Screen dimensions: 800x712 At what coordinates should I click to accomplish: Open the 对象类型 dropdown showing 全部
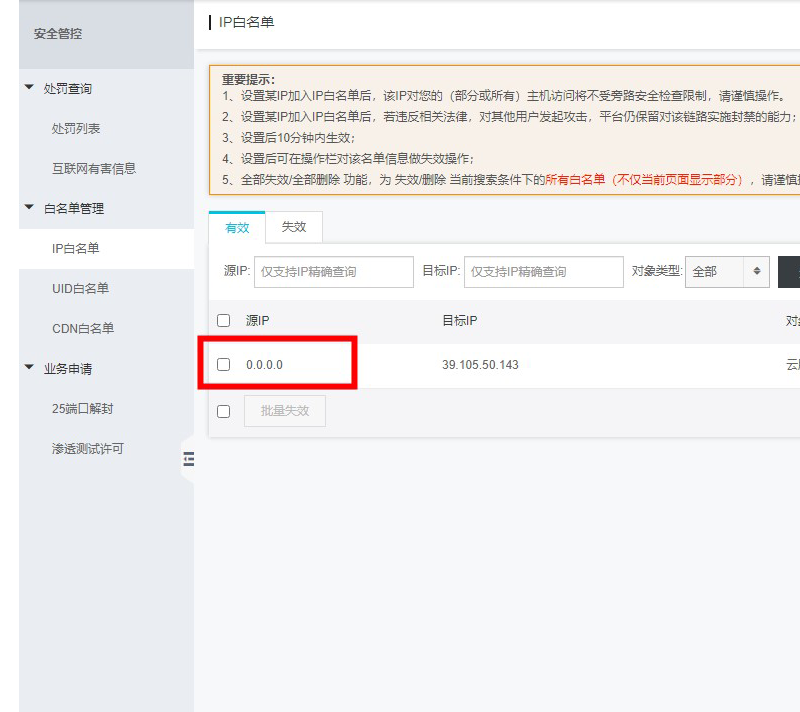727,271
